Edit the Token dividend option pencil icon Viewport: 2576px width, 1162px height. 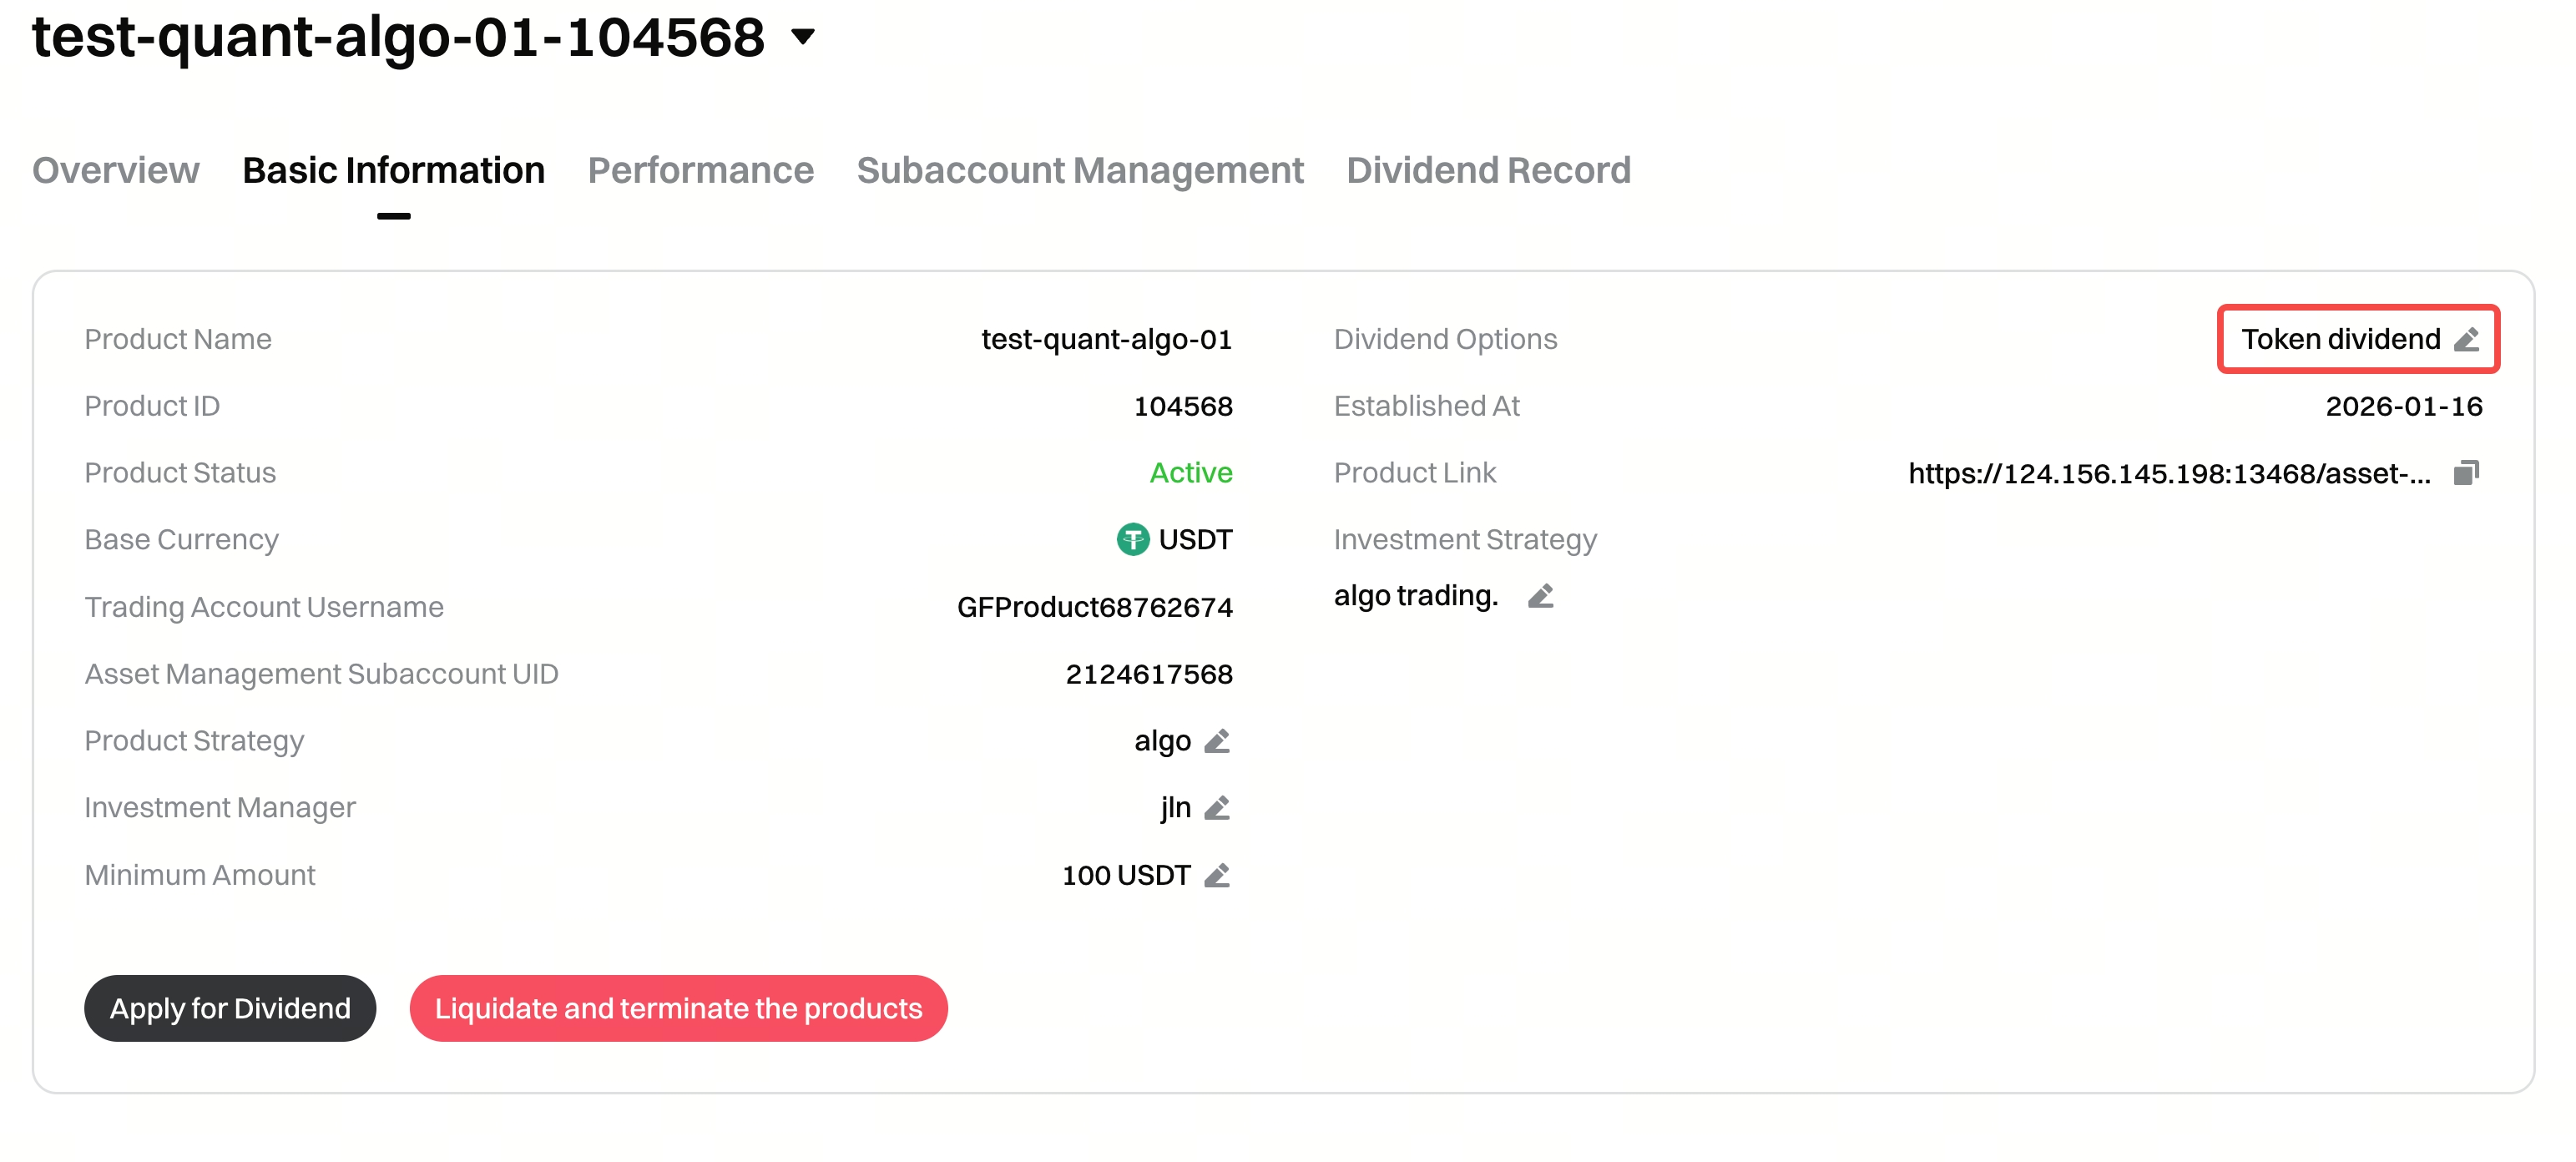coord(2466,340)
